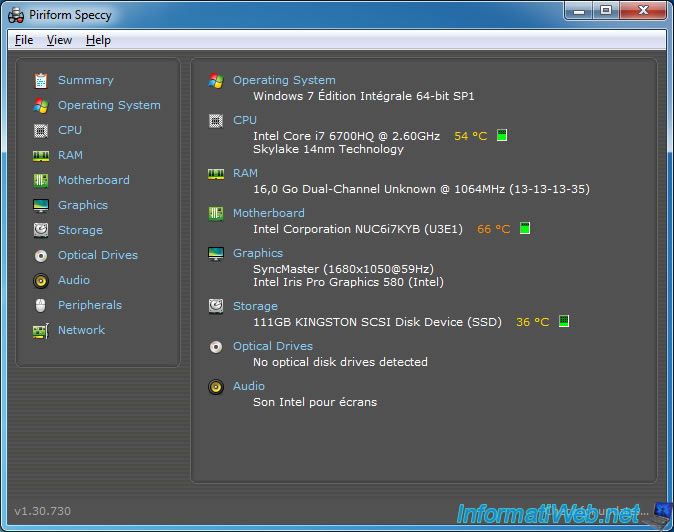The width and height of the screenshot is (674, 532).
Task: Open the Audio section in sidebar
Action: [74, 280]
